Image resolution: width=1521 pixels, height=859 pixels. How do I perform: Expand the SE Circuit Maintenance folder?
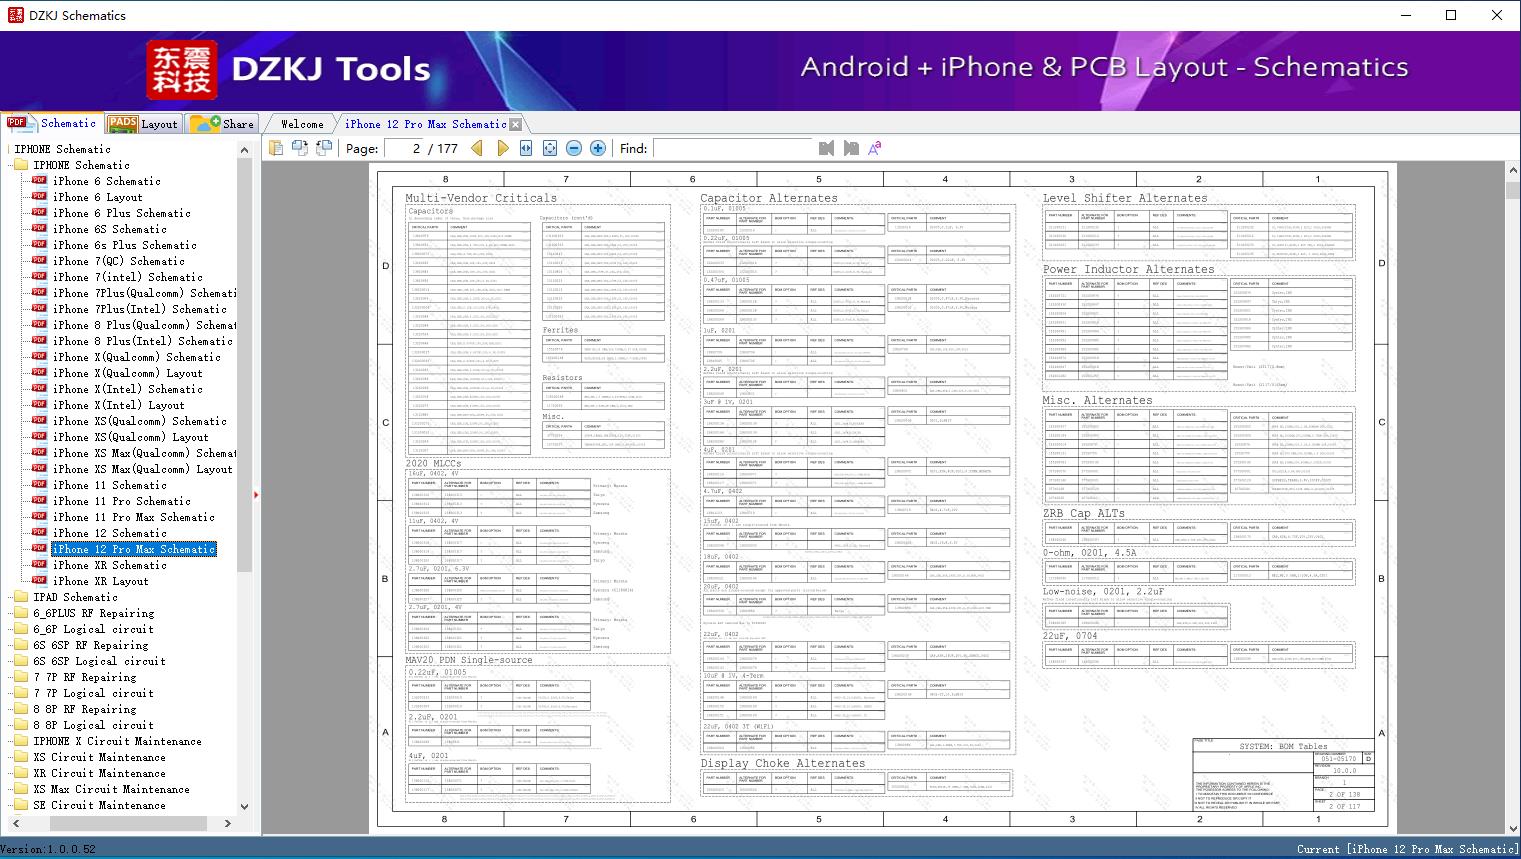point(20,805)
